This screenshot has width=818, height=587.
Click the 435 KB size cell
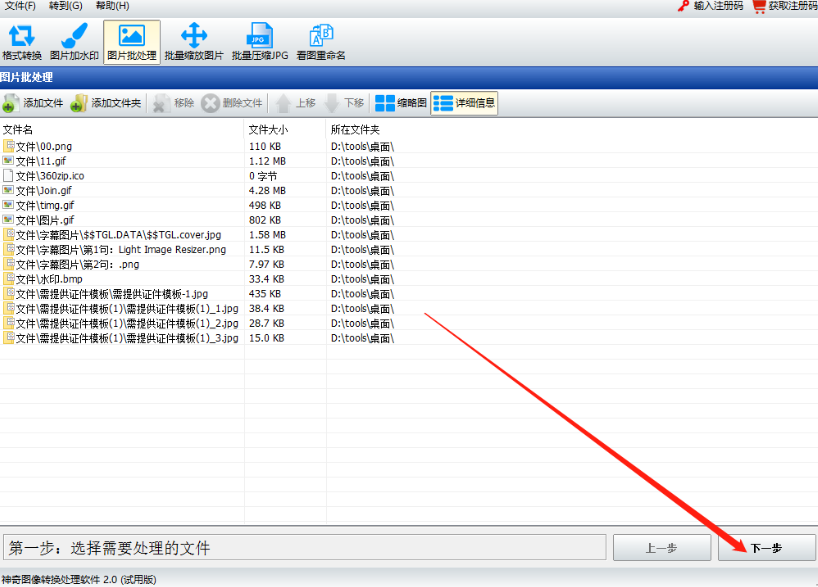coord(264,294)
